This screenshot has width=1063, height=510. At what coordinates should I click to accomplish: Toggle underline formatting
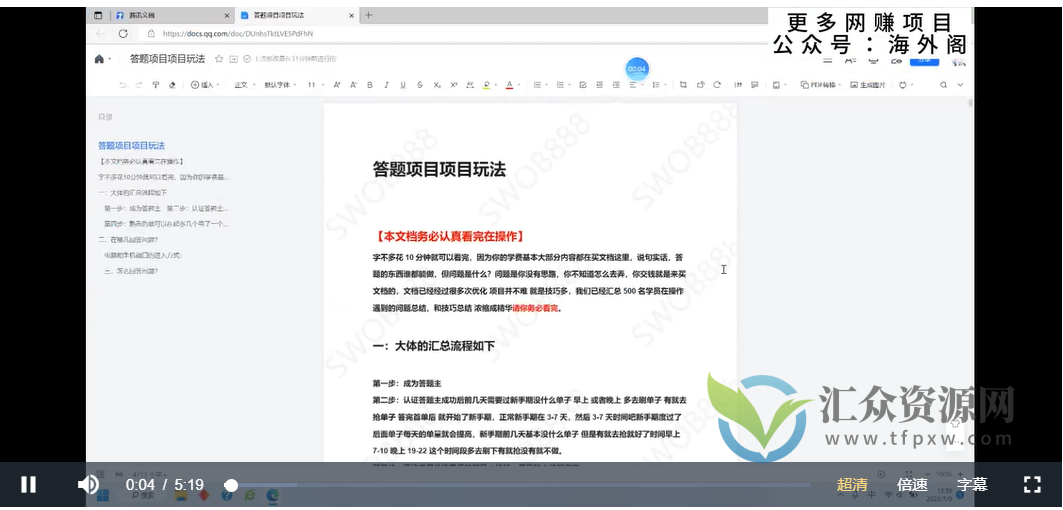point(403,85)
